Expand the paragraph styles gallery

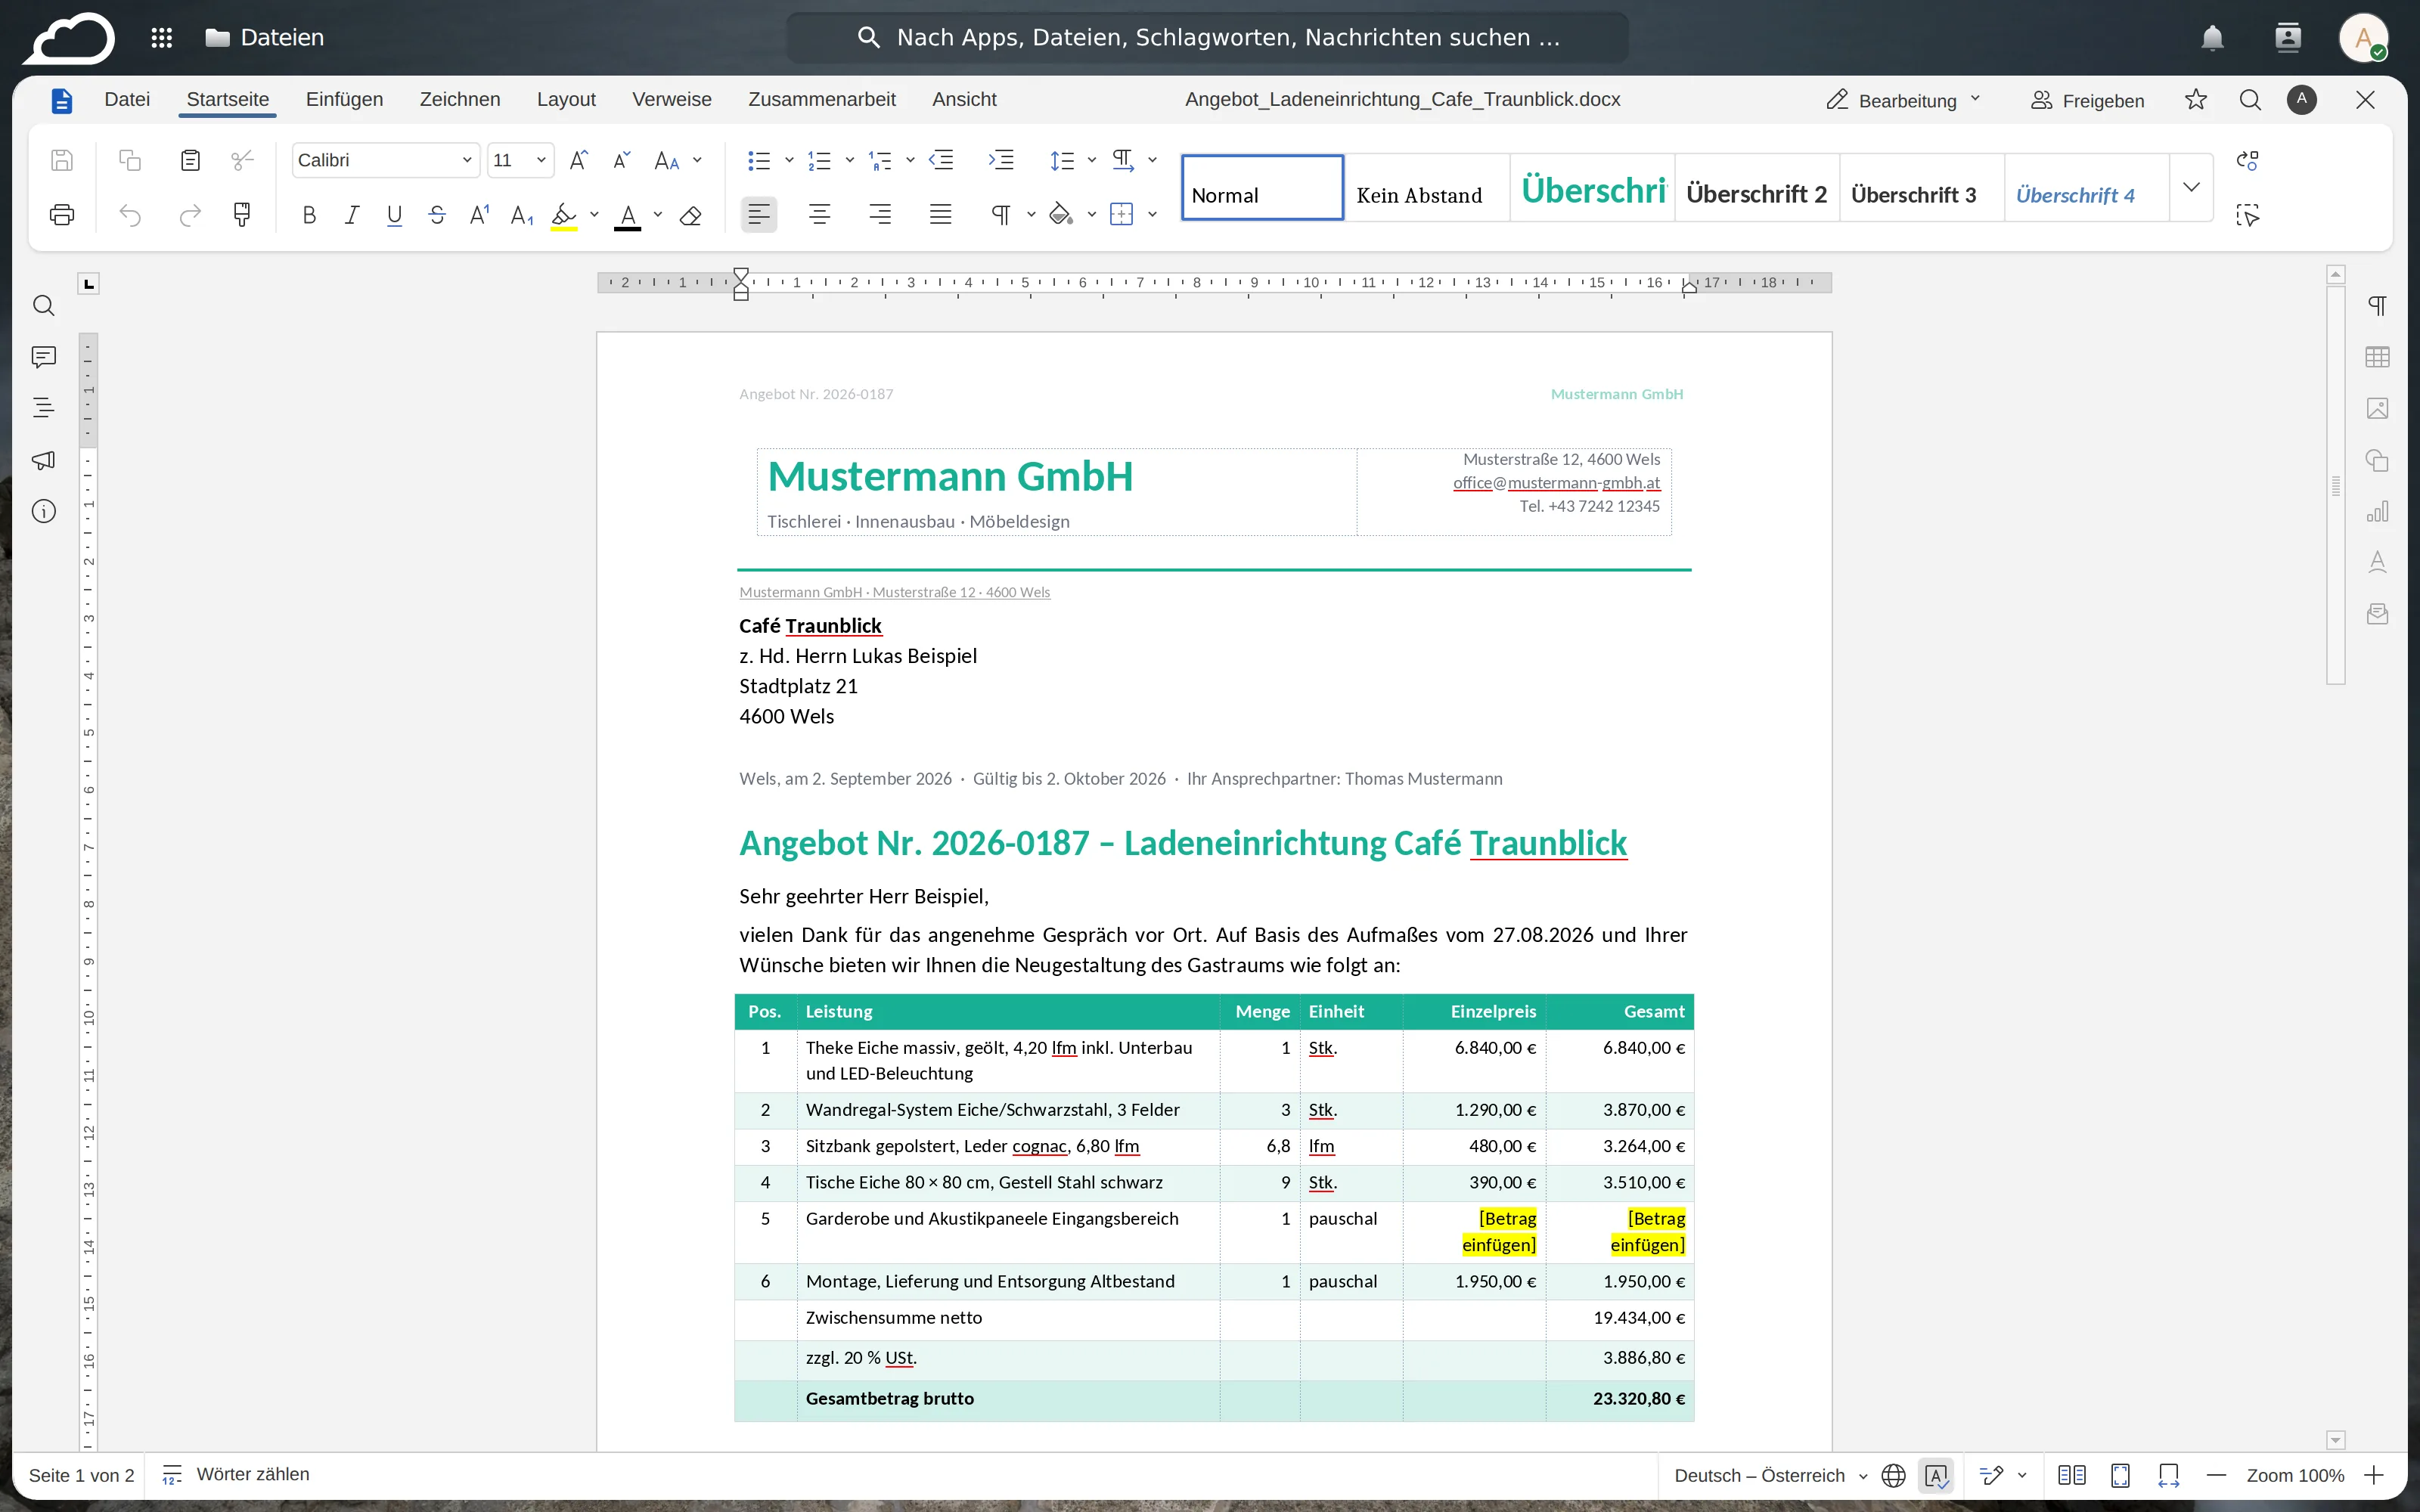pos(2191,187)
